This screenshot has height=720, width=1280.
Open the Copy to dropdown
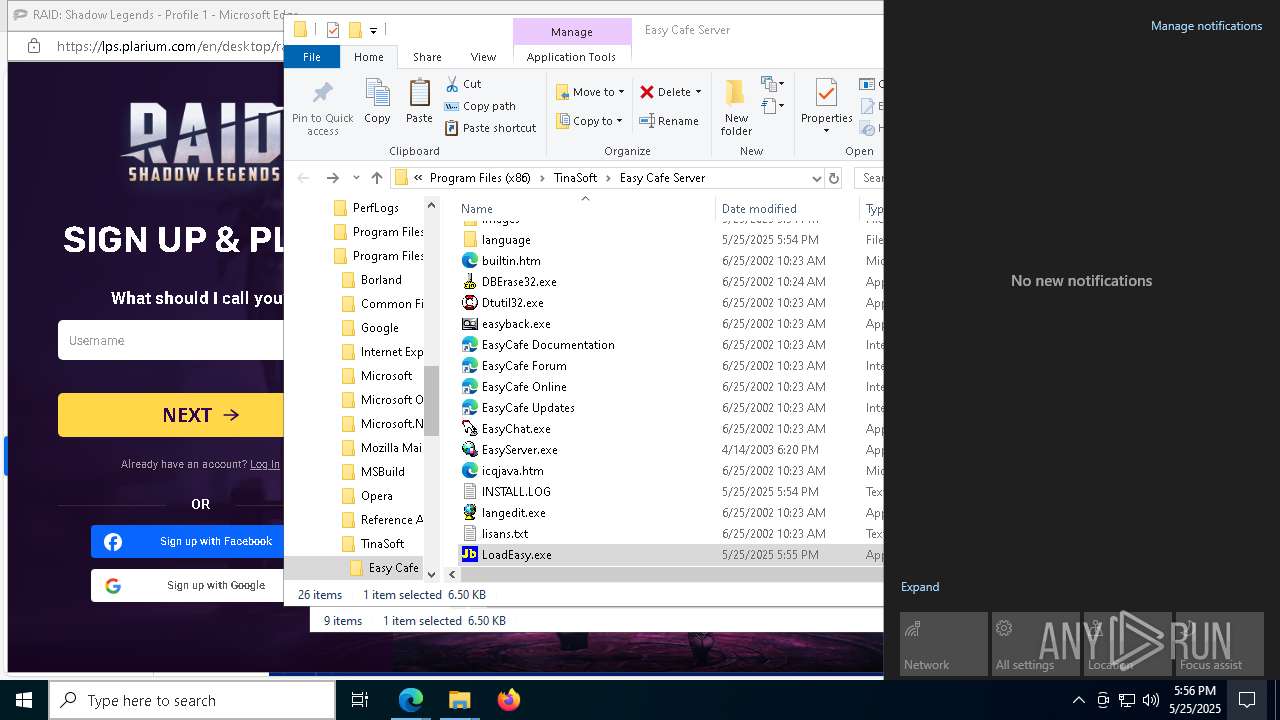coord(589,121)
